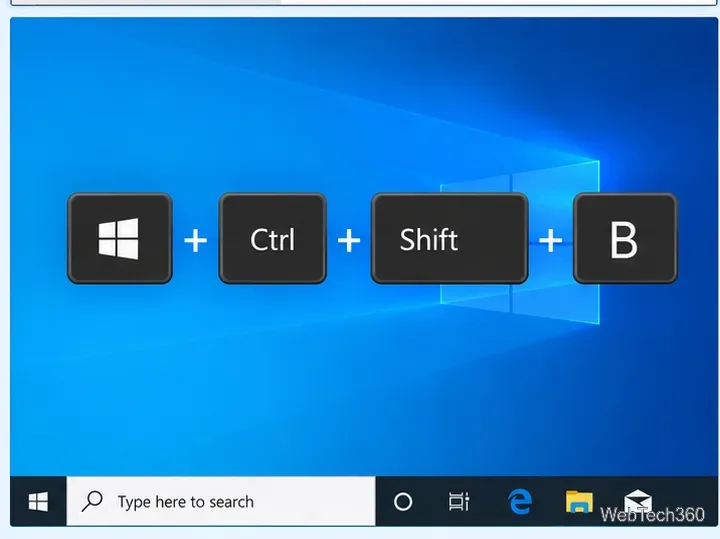Image resolution: width=720 pixels, height=539 pixels.
Task: Click the Shift key graphic
Action: [450, 238]
